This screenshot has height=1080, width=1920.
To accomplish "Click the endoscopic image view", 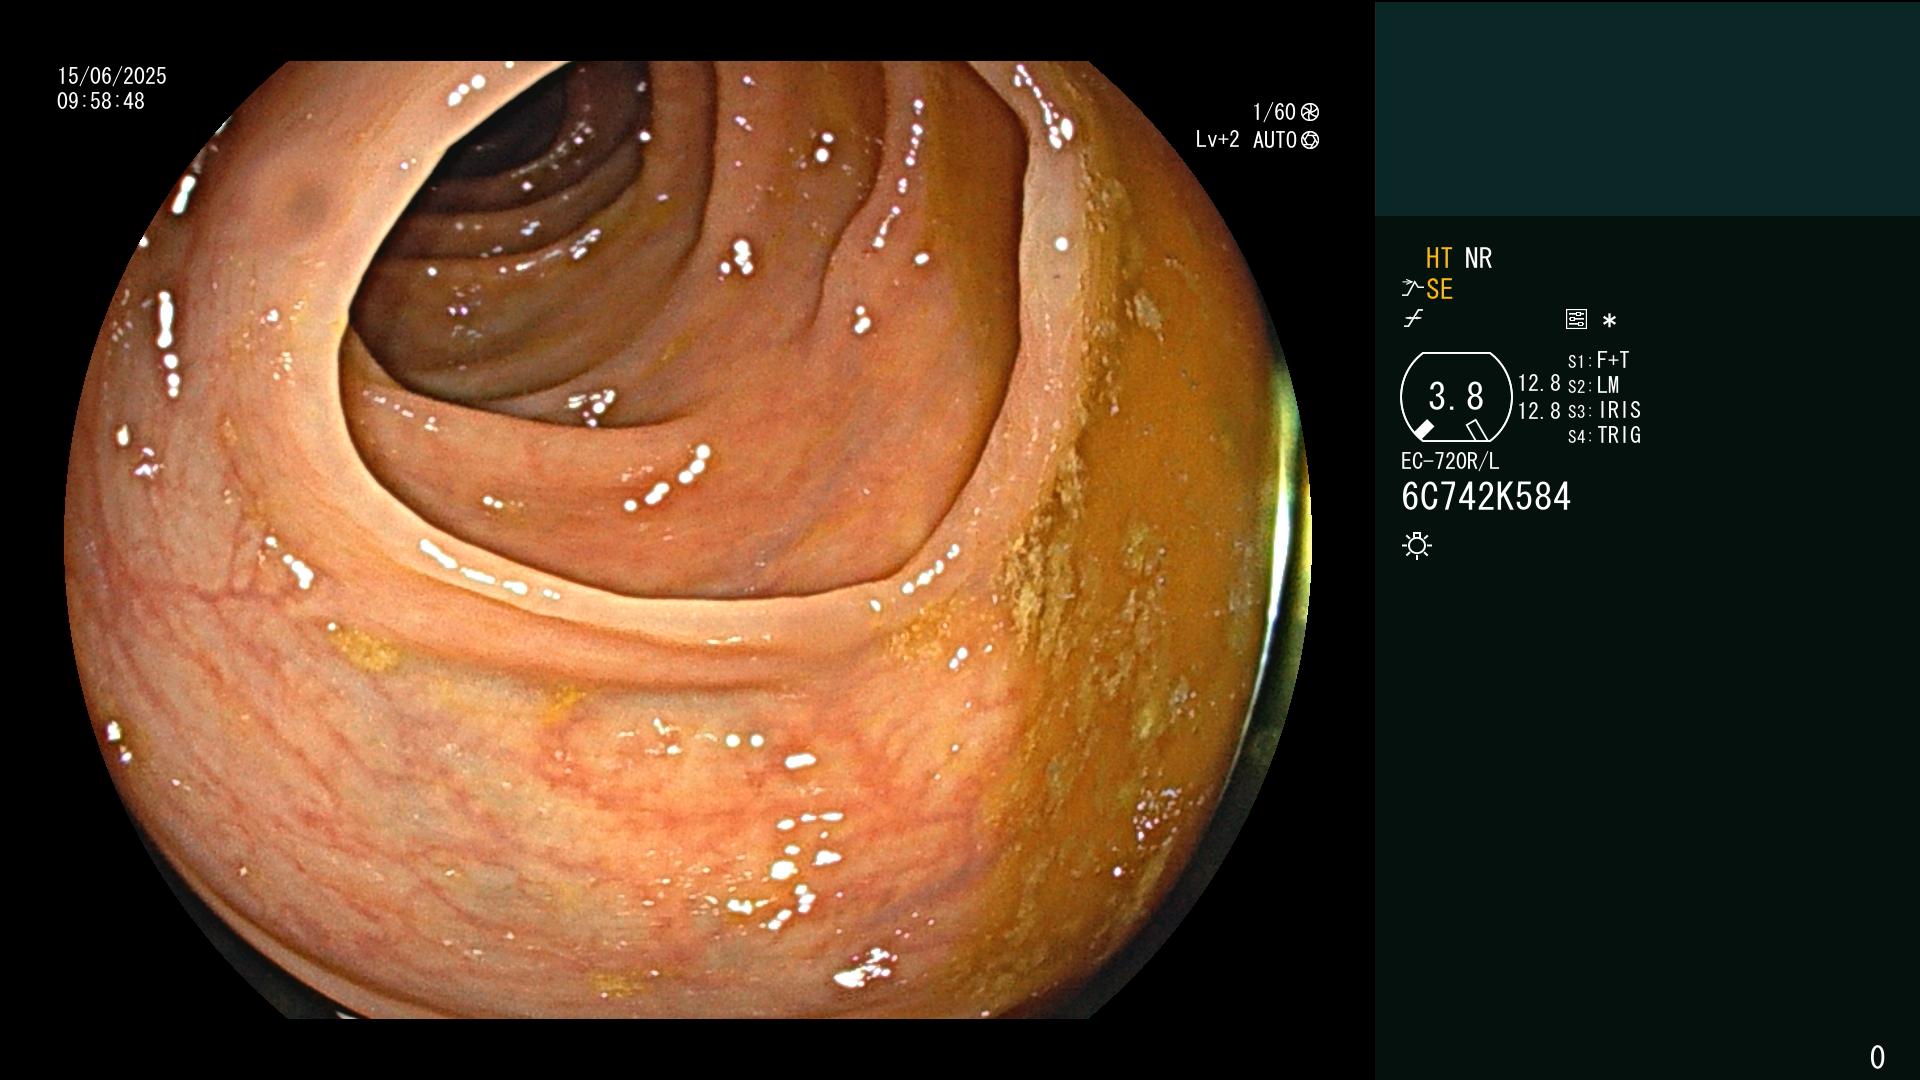I will [x=688, y=540].
